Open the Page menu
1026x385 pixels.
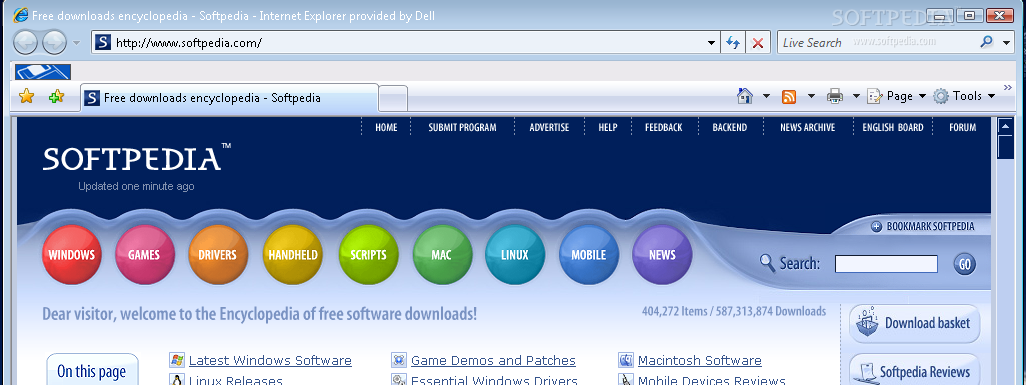coord(897,96)
